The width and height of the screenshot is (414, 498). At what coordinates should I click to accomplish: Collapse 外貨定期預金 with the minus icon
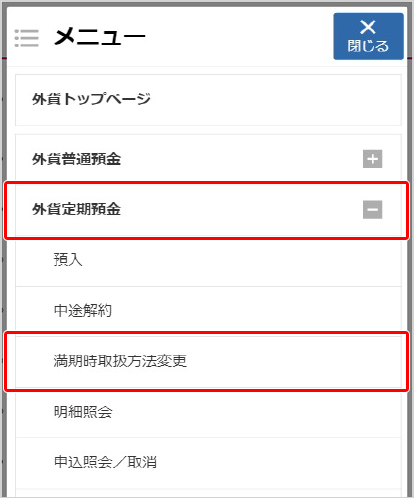(372, 210)
